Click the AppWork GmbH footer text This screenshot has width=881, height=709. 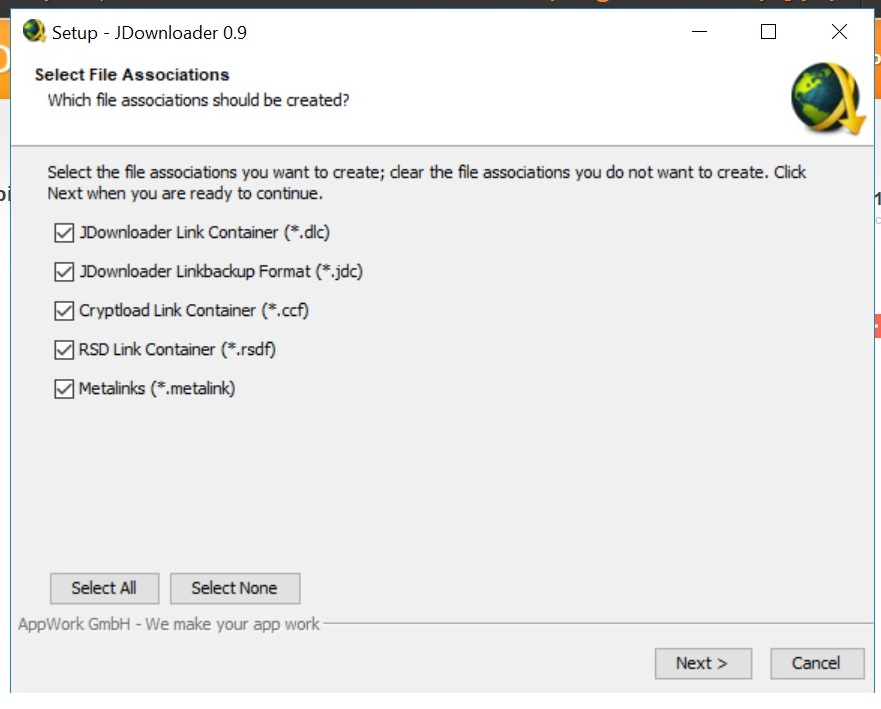pos(169,624)
